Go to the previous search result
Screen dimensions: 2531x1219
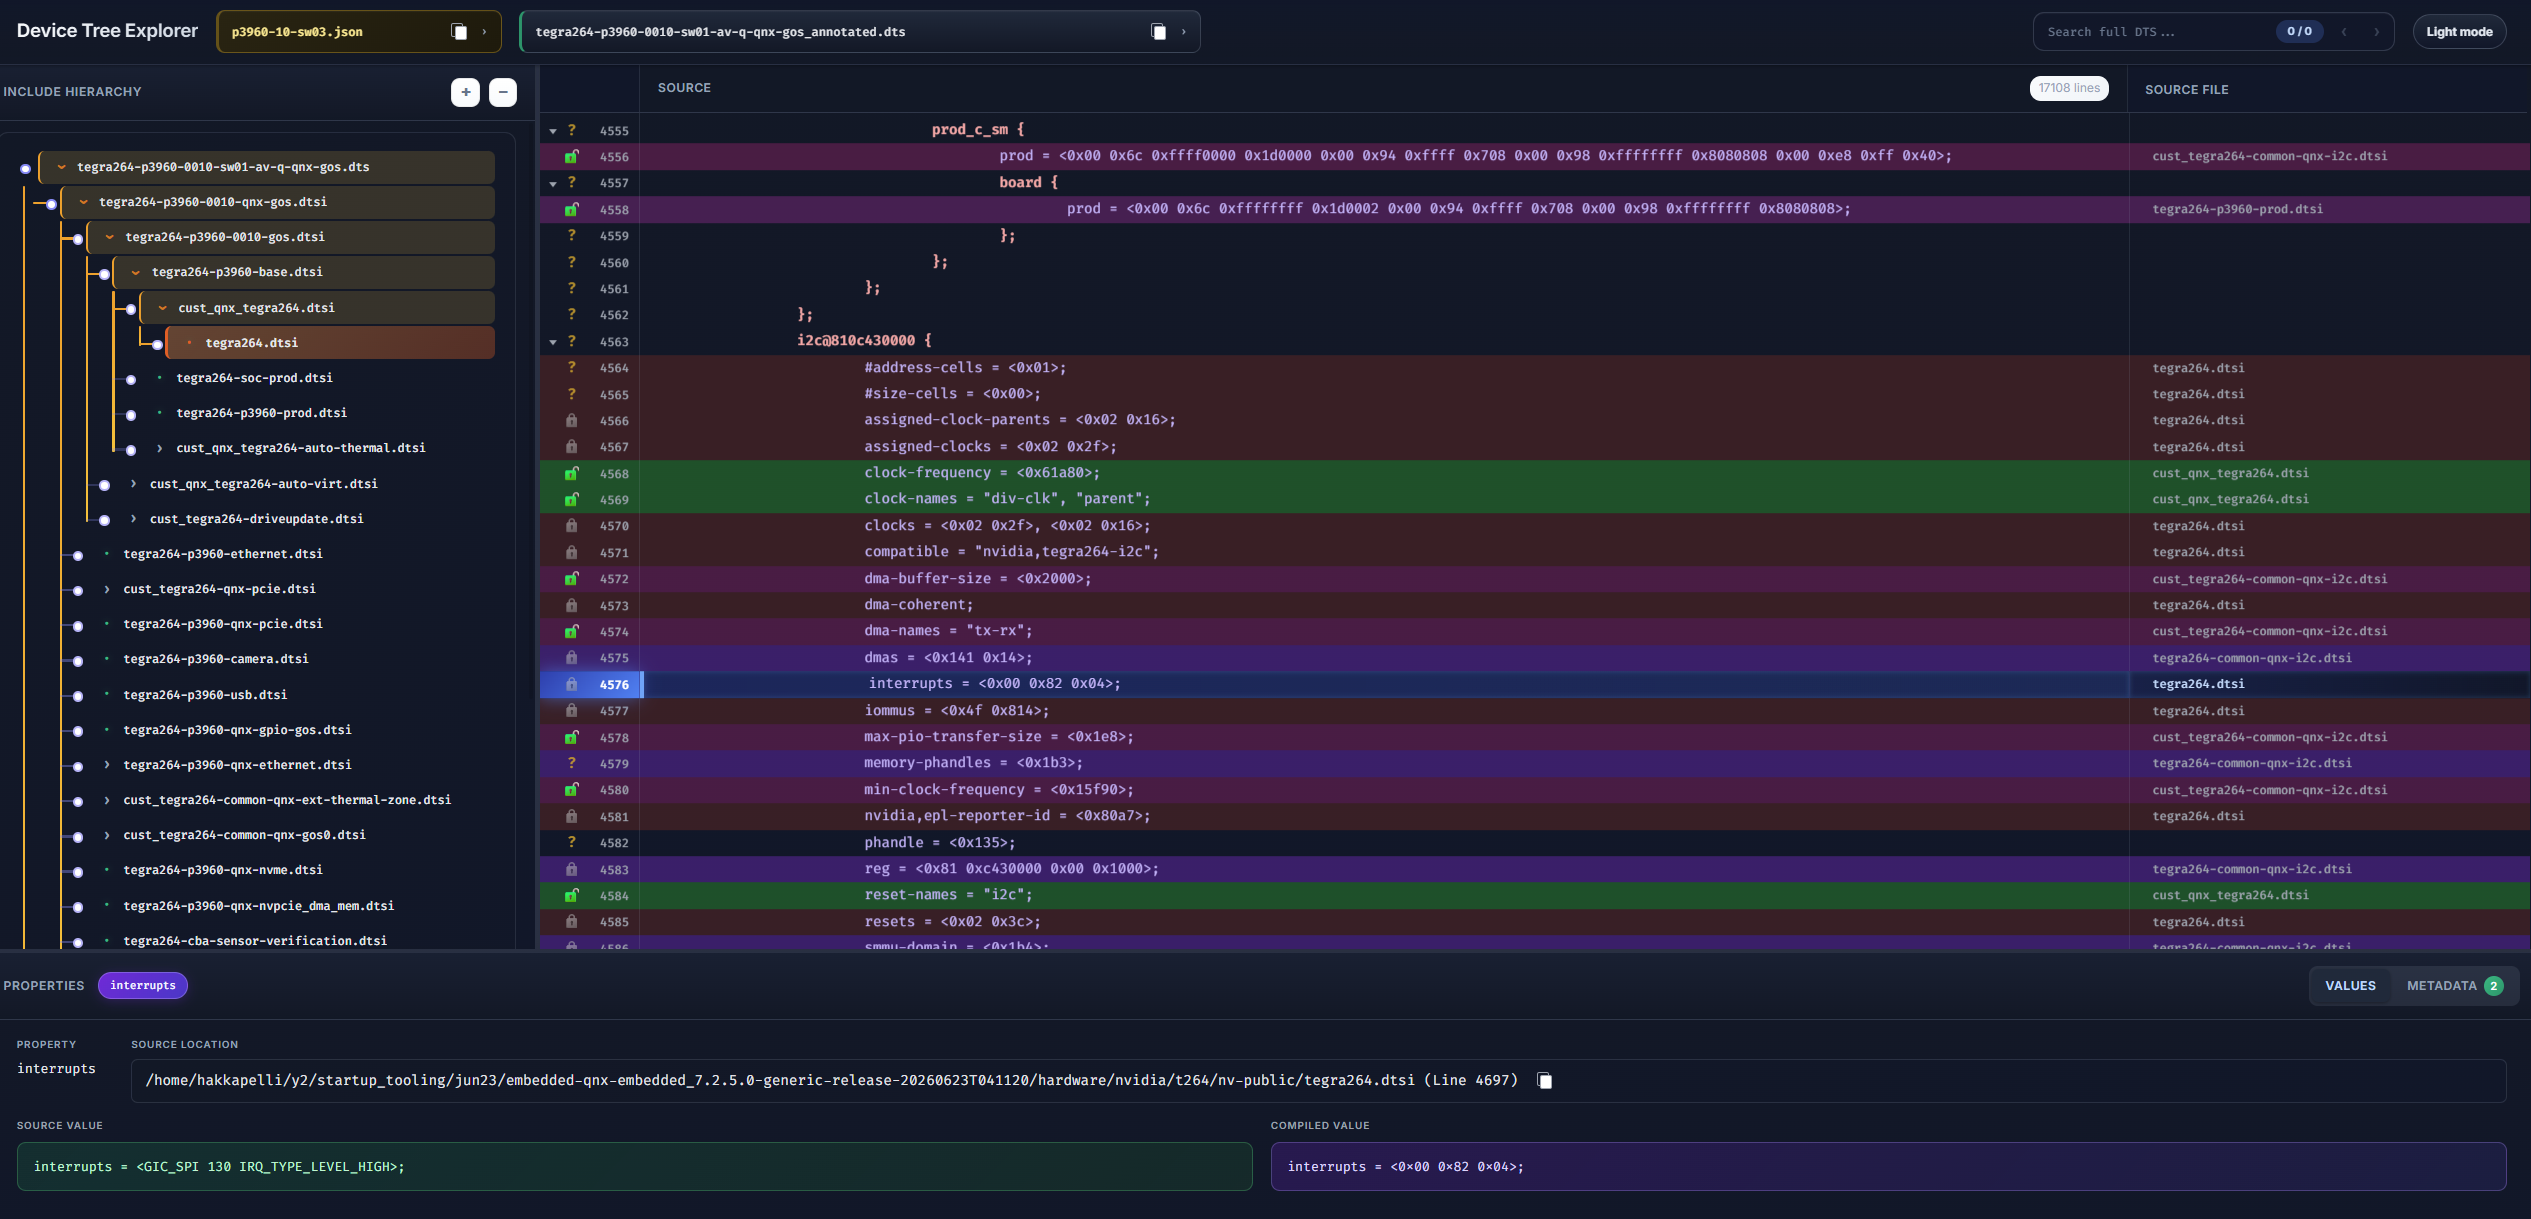2344,32
